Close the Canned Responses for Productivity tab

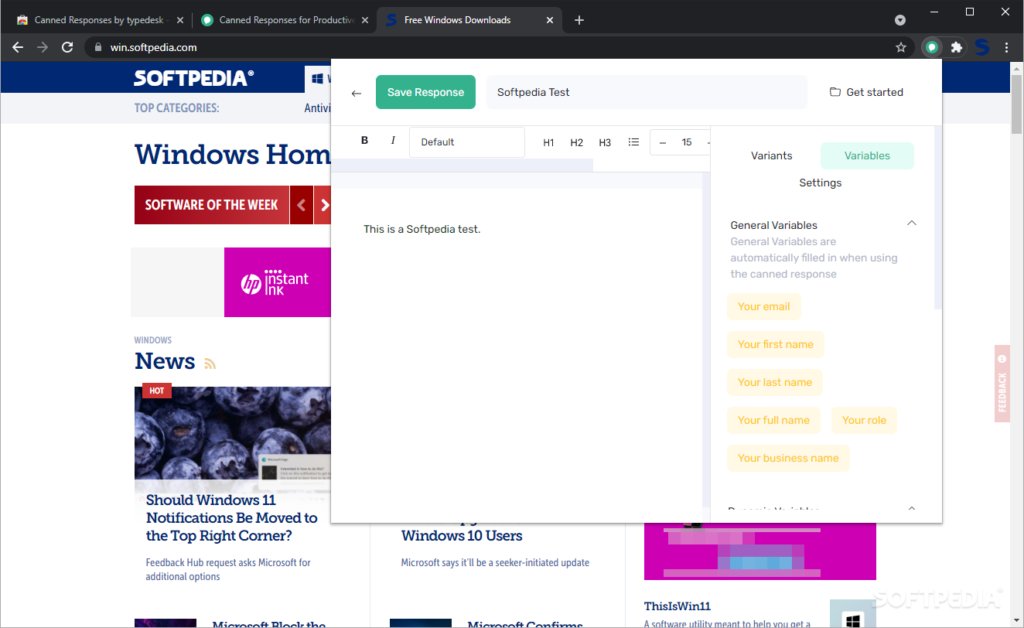364,20
